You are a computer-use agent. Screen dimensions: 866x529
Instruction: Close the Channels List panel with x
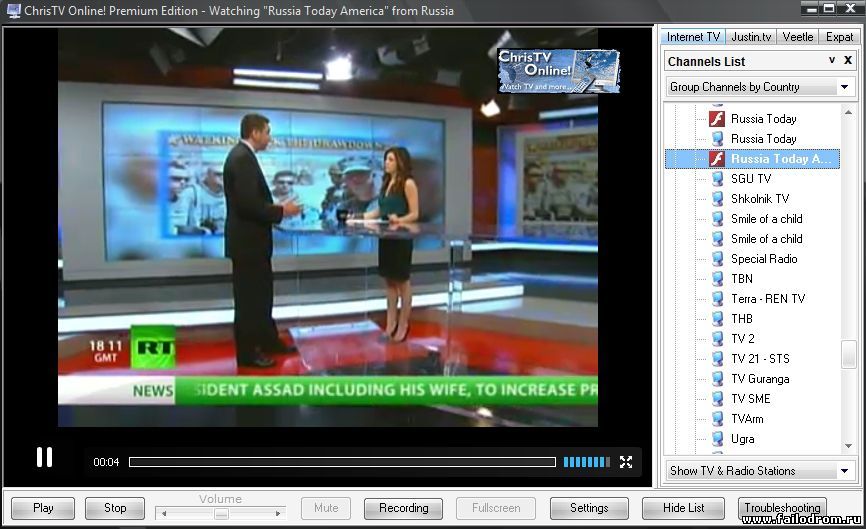point(848,60)
